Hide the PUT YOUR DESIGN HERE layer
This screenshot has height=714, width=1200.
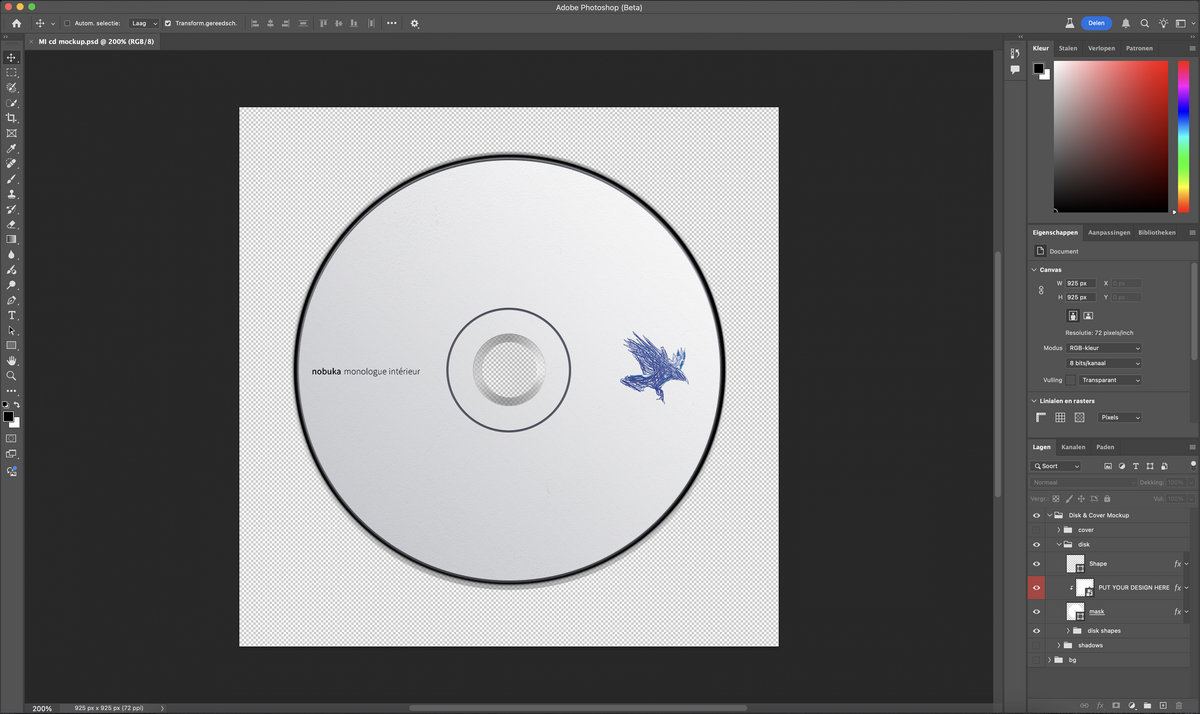pos(1036,588)
